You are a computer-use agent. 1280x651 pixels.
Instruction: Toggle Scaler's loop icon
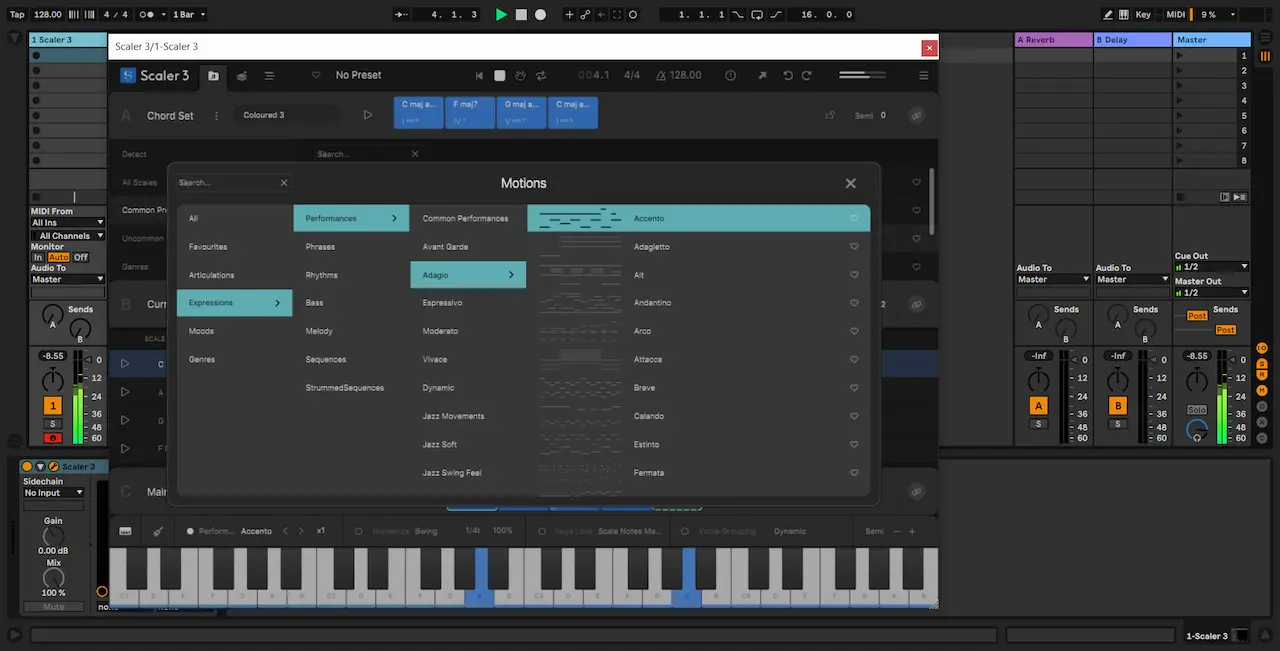click(541, 75)
